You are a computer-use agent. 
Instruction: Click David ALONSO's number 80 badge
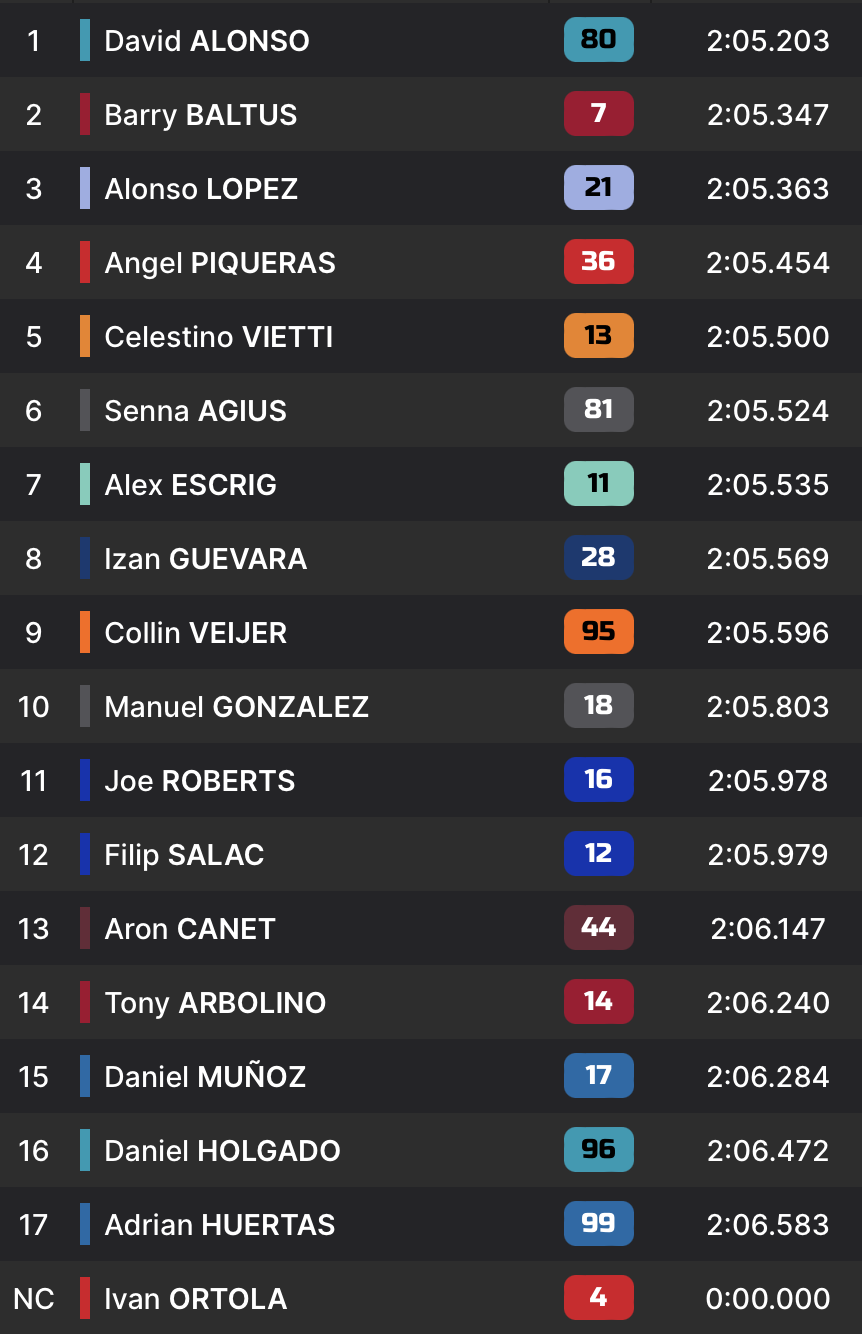(x=598, y=40)
